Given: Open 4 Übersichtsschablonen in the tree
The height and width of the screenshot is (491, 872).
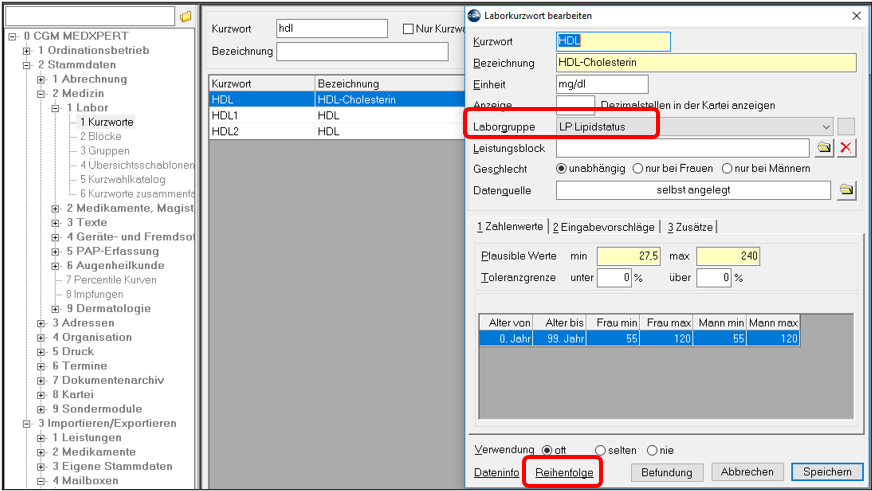Looking at the screenshot, I should click(137, 165).
